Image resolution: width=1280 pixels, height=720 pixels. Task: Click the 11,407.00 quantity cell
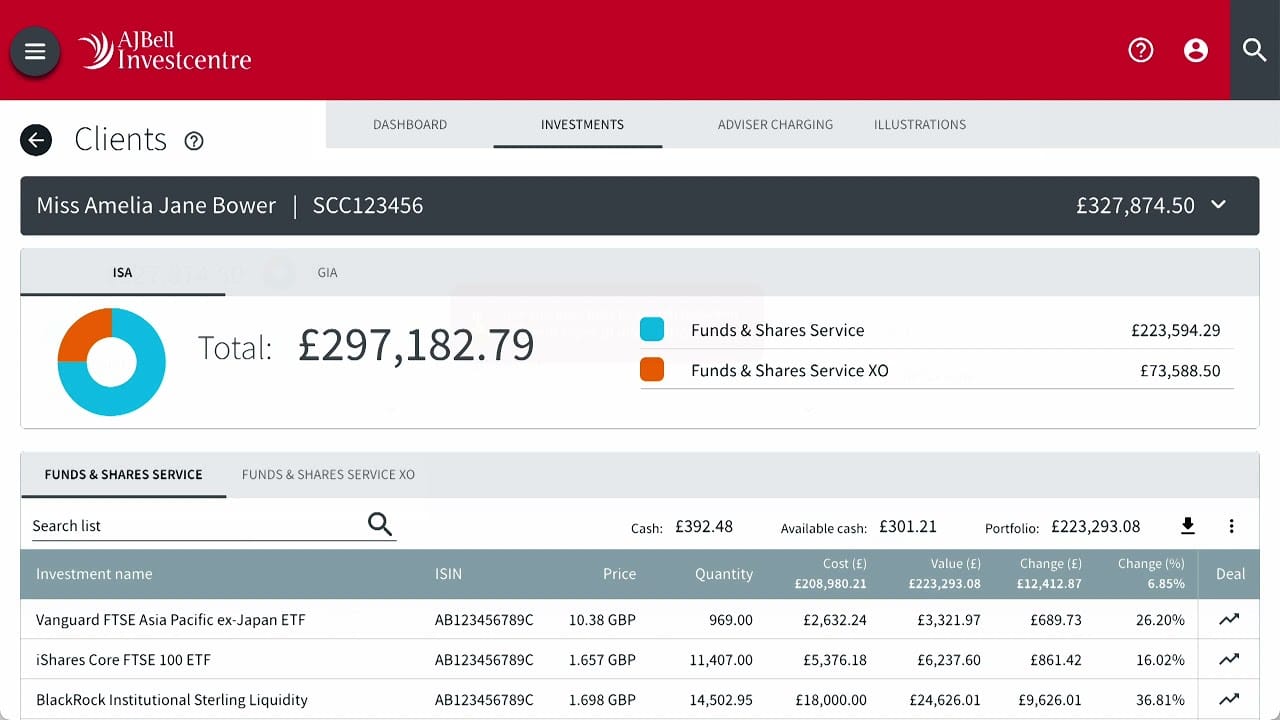coord(719,660)
